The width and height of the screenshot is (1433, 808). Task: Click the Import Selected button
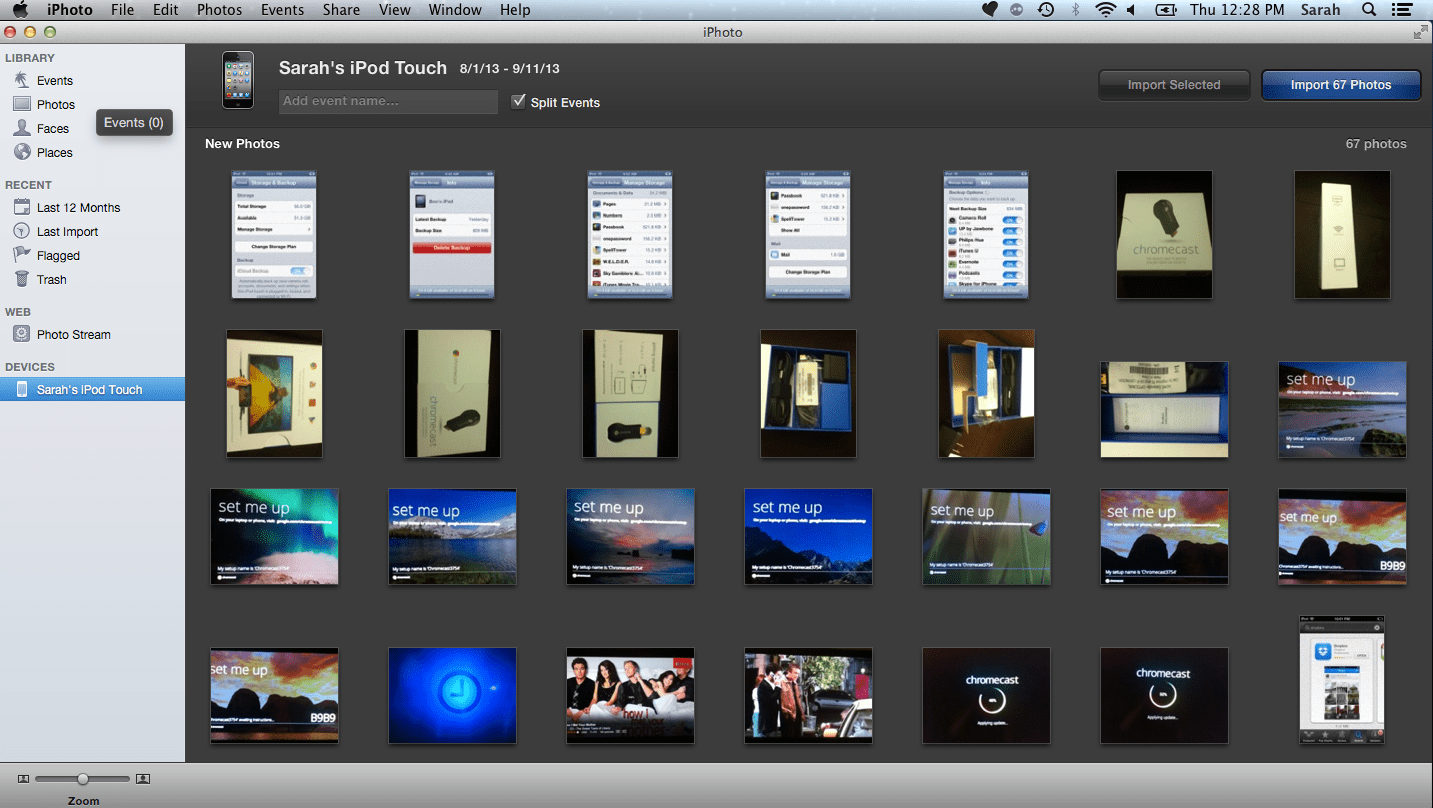(1174, 85)
